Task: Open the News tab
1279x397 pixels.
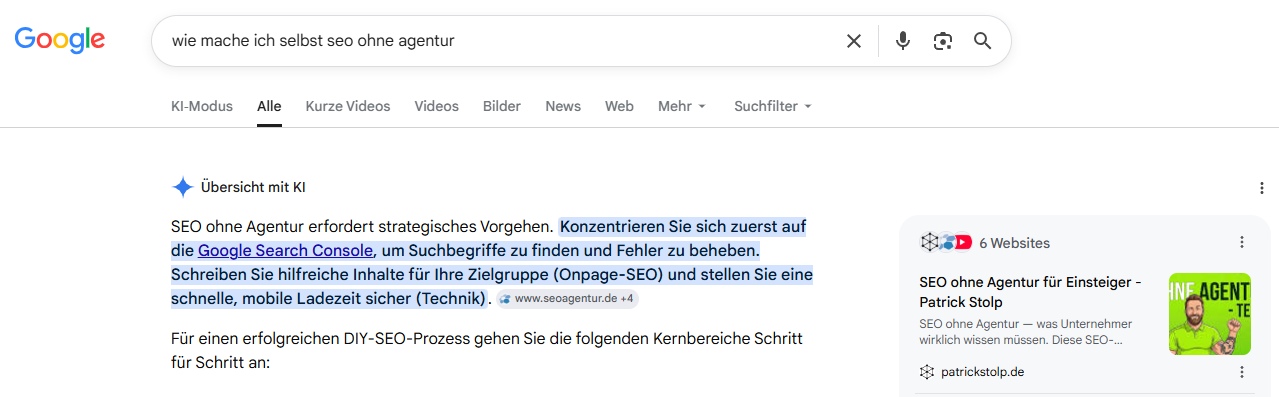Action: coord(563,106)
